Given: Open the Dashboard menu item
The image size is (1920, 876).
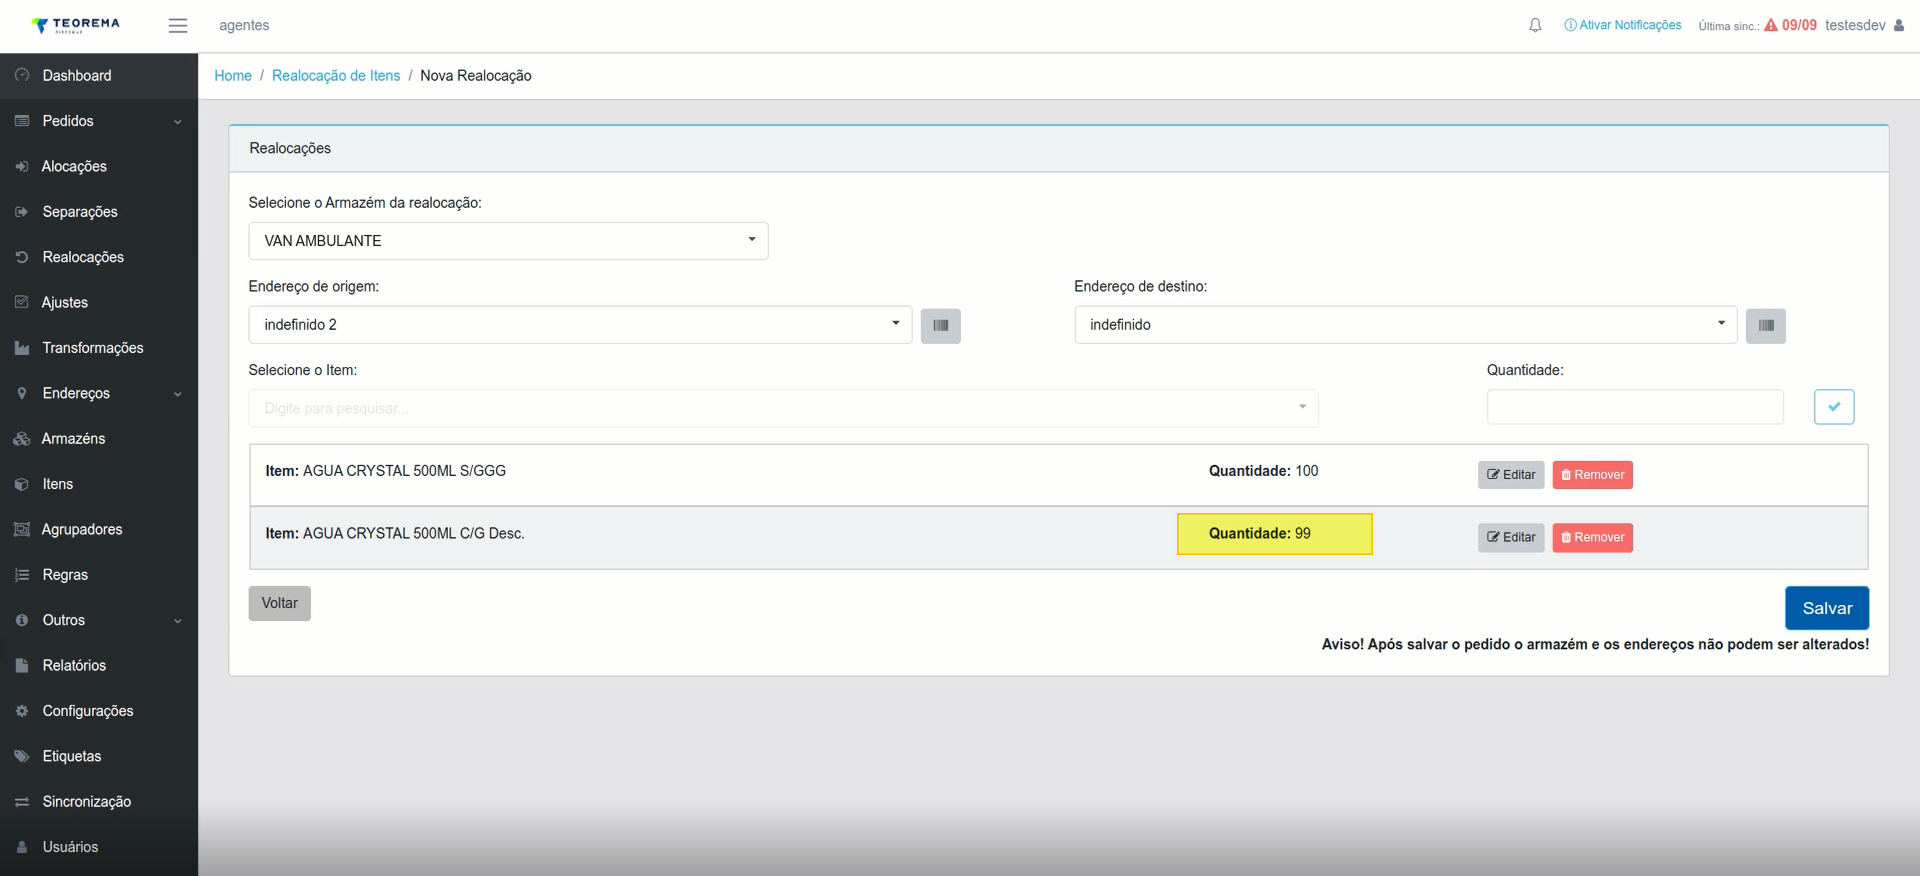Looking at the screenshot, I should [x=99, y=76].
